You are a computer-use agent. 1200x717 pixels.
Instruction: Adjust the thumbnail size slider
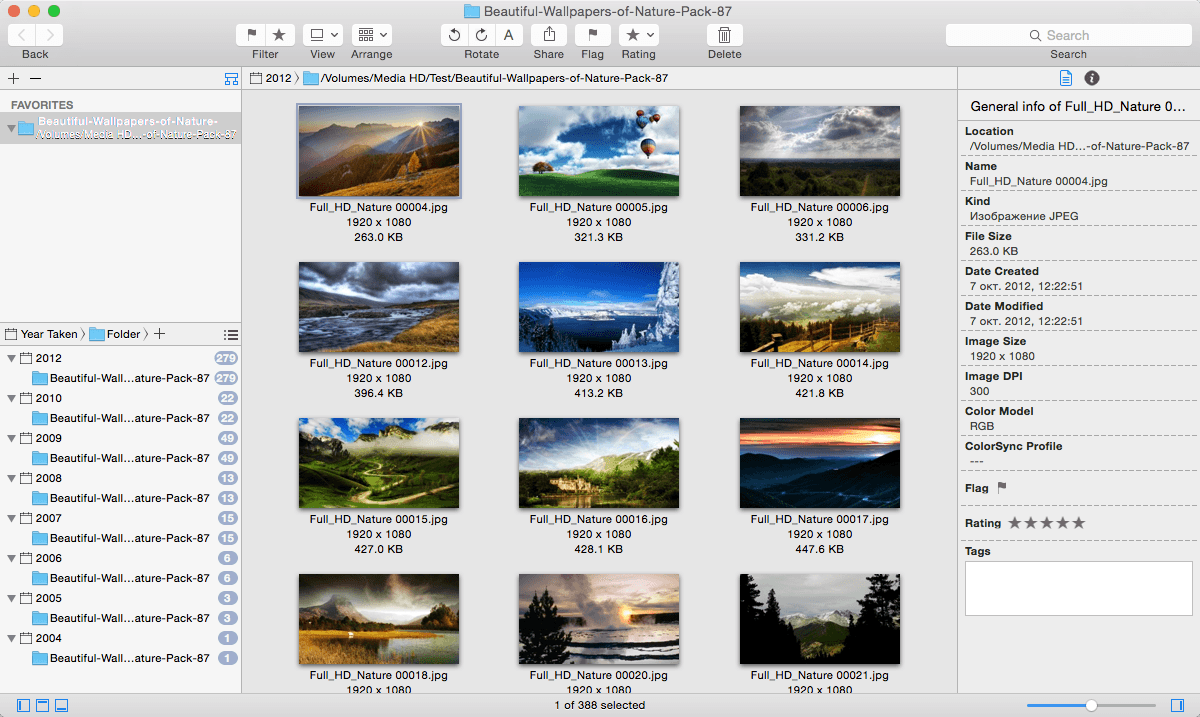[x=1092, y=705]
